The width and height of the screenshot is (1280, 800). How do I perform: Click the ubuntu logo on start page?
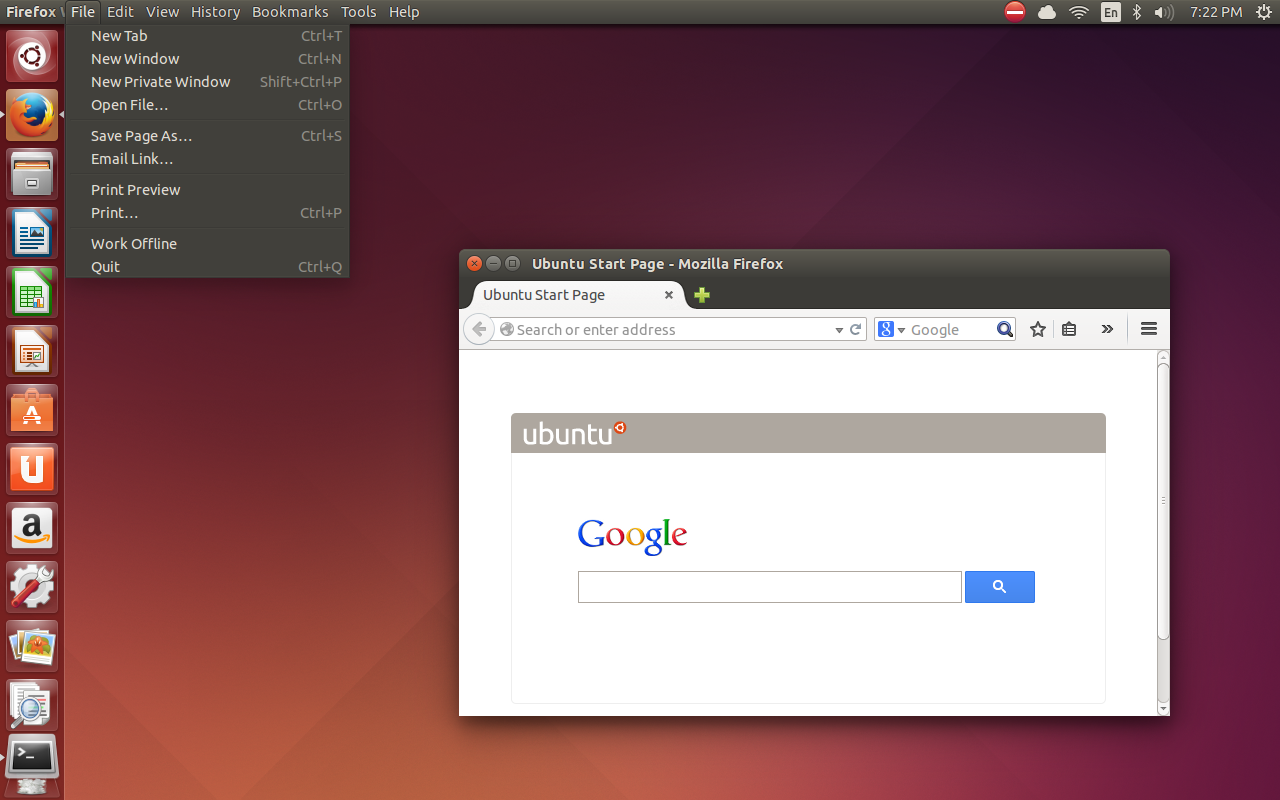[x=574, y=433]
